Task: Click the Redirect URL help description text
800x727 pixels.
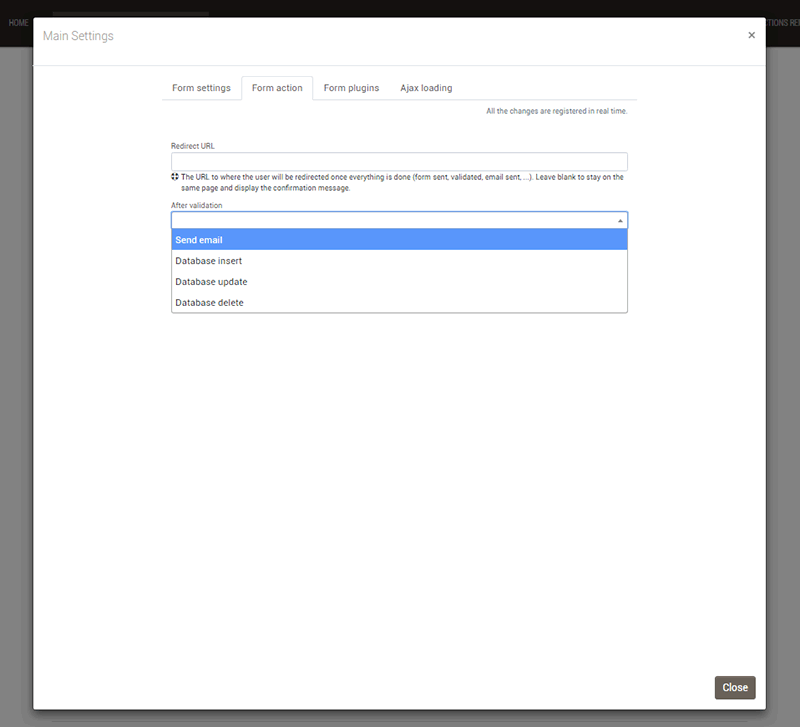Action: click(x=400, y=182)
